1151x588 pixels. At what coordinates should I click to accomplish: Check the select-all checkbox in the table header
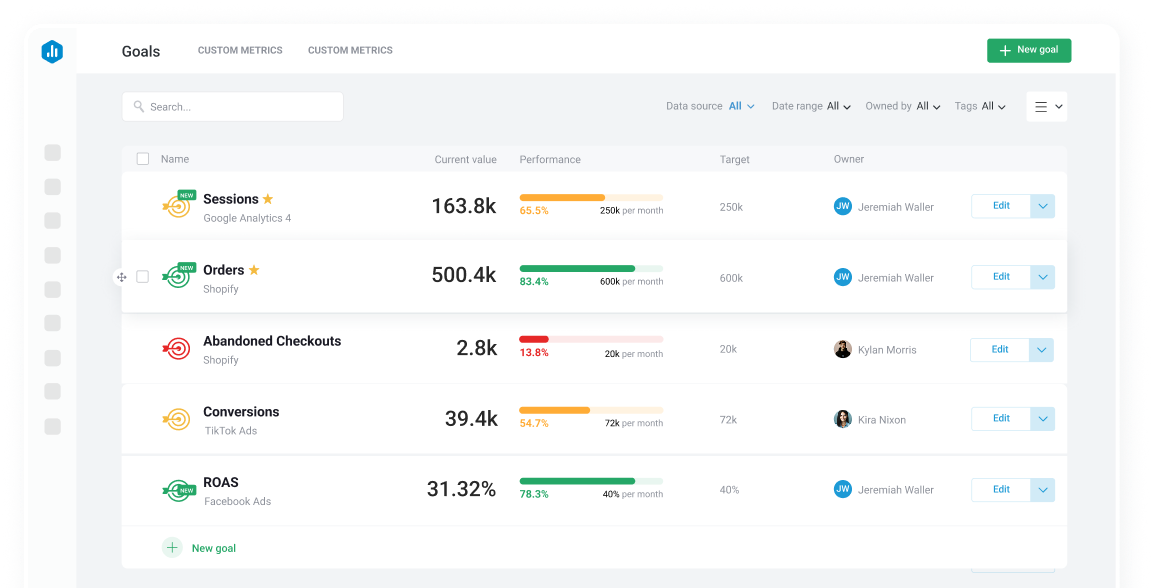[x=142, y=158]
